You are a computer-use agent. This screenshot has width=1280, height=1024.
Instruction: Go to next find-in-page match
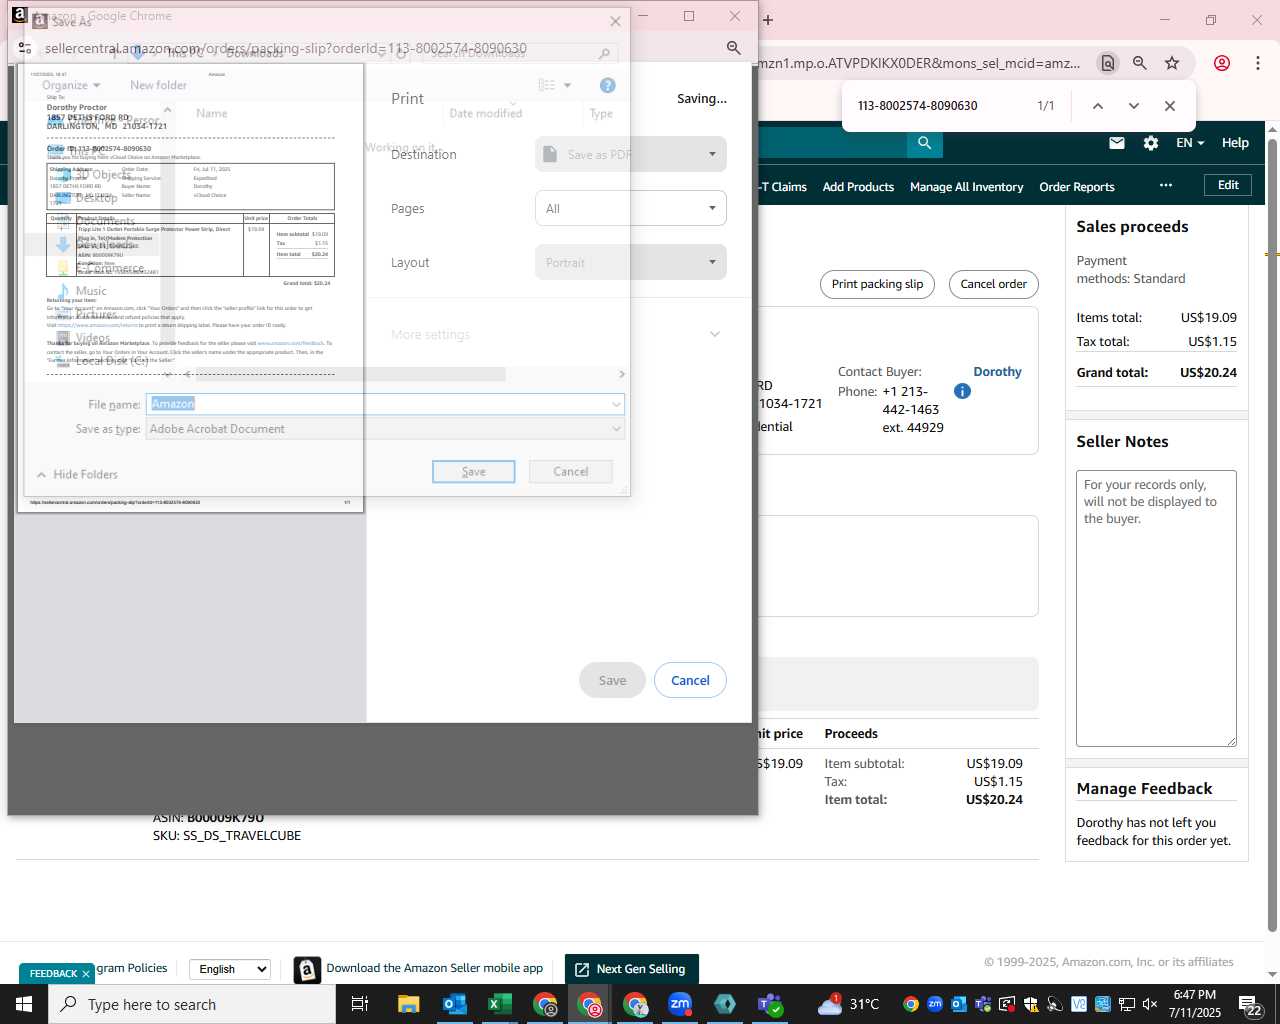point(1133,106)
